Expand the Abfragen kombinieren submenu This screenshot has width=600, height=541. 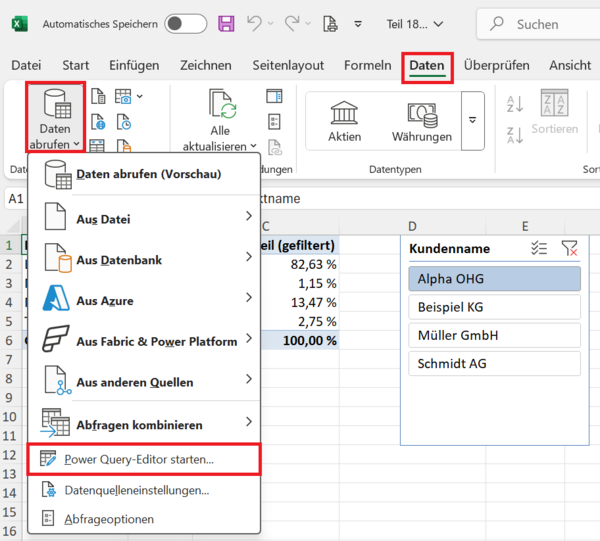144,422
